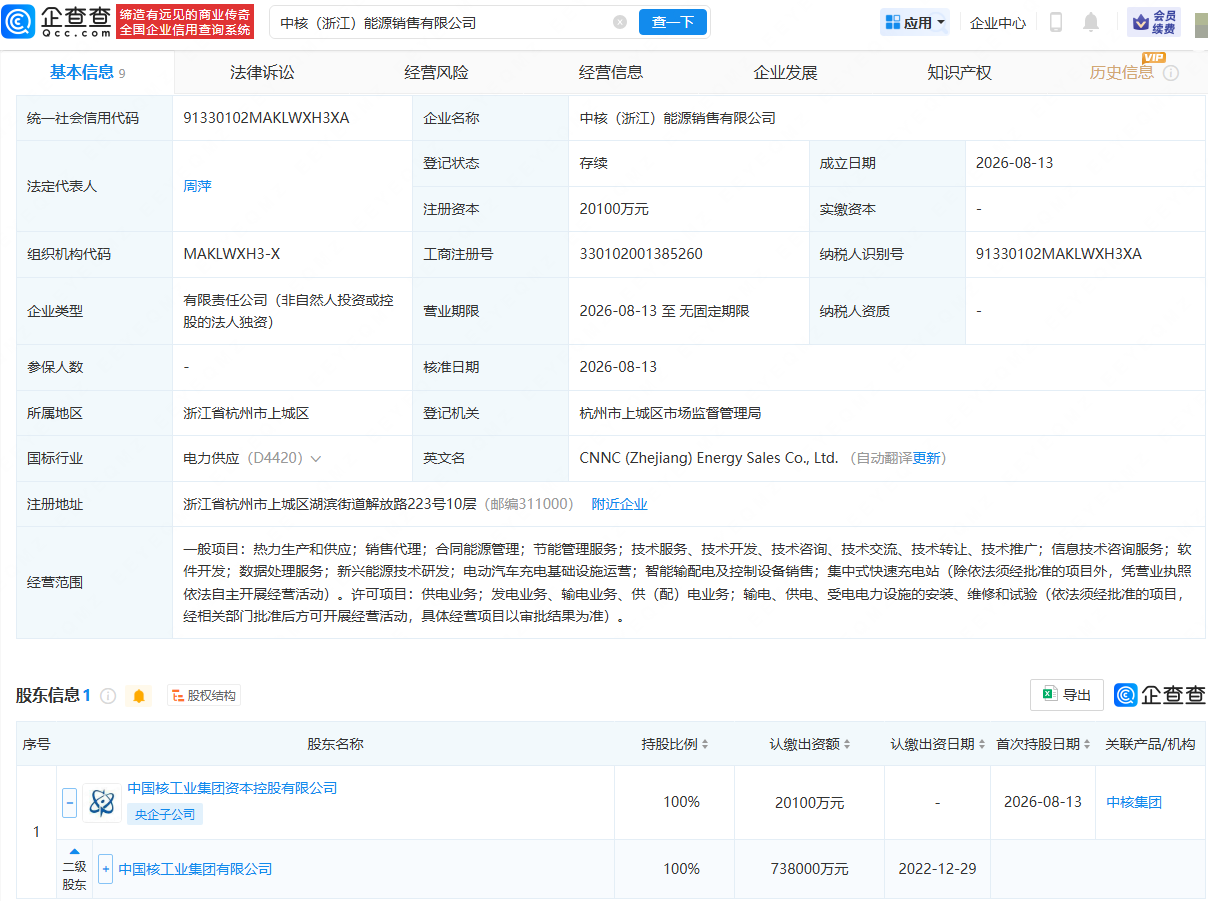Sort by 认缴出资日期 column
This screenshot has height=901, width=1208.
pos(982,744)
